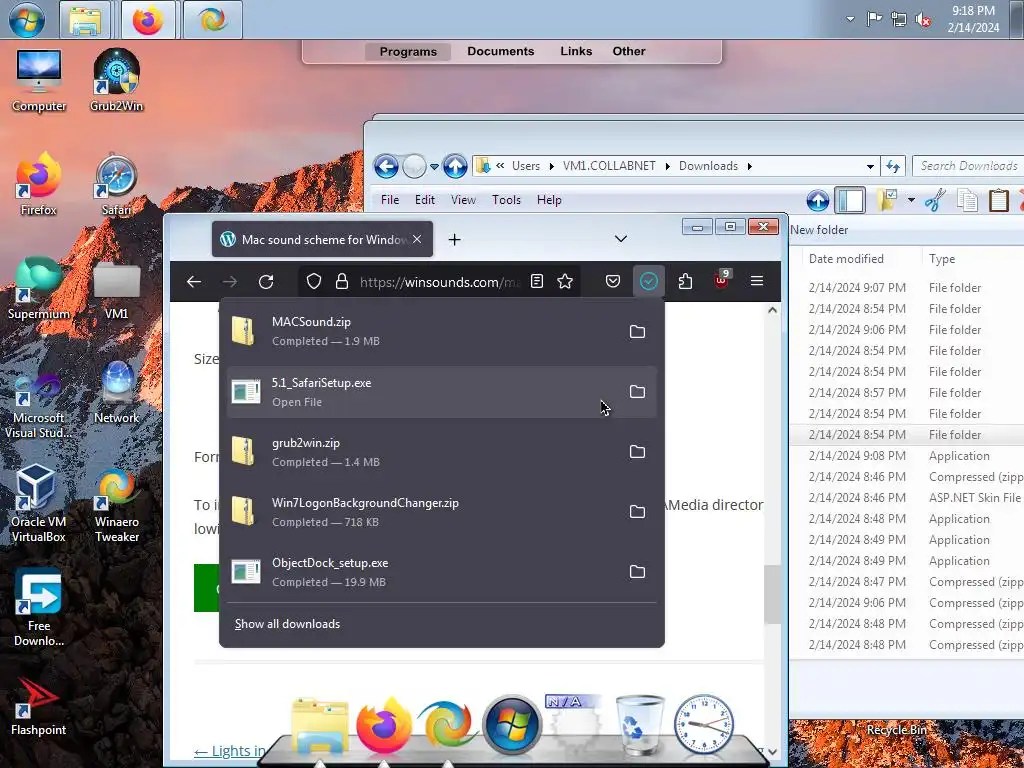This screenshot has height=768, width=1024.
Task: Click New folder in Explorer
Action: pos(819,230)
